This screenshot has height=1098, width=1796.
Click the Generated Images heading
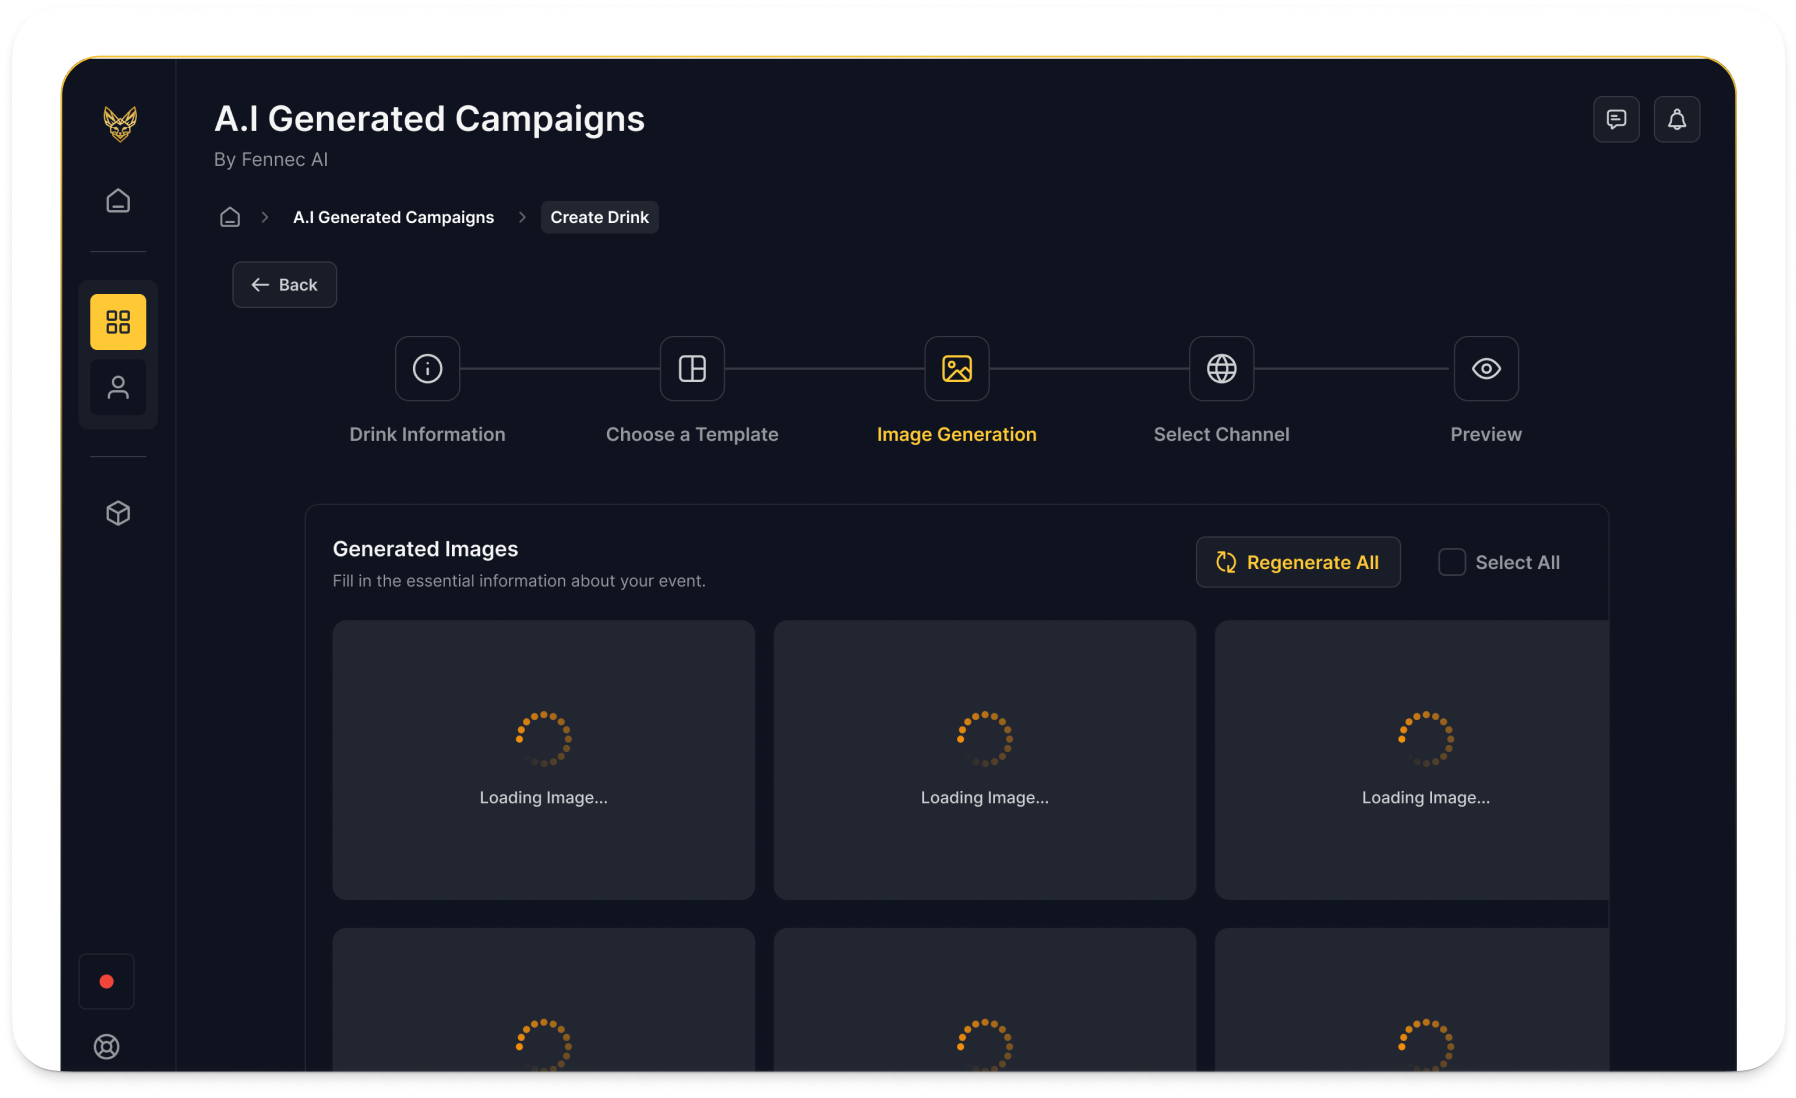[425, 549]
